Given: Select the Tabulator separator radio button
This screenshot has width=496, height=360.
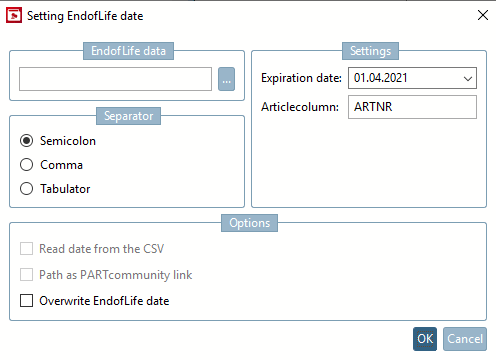Looking at the screenshot, I should coord(26,189).
